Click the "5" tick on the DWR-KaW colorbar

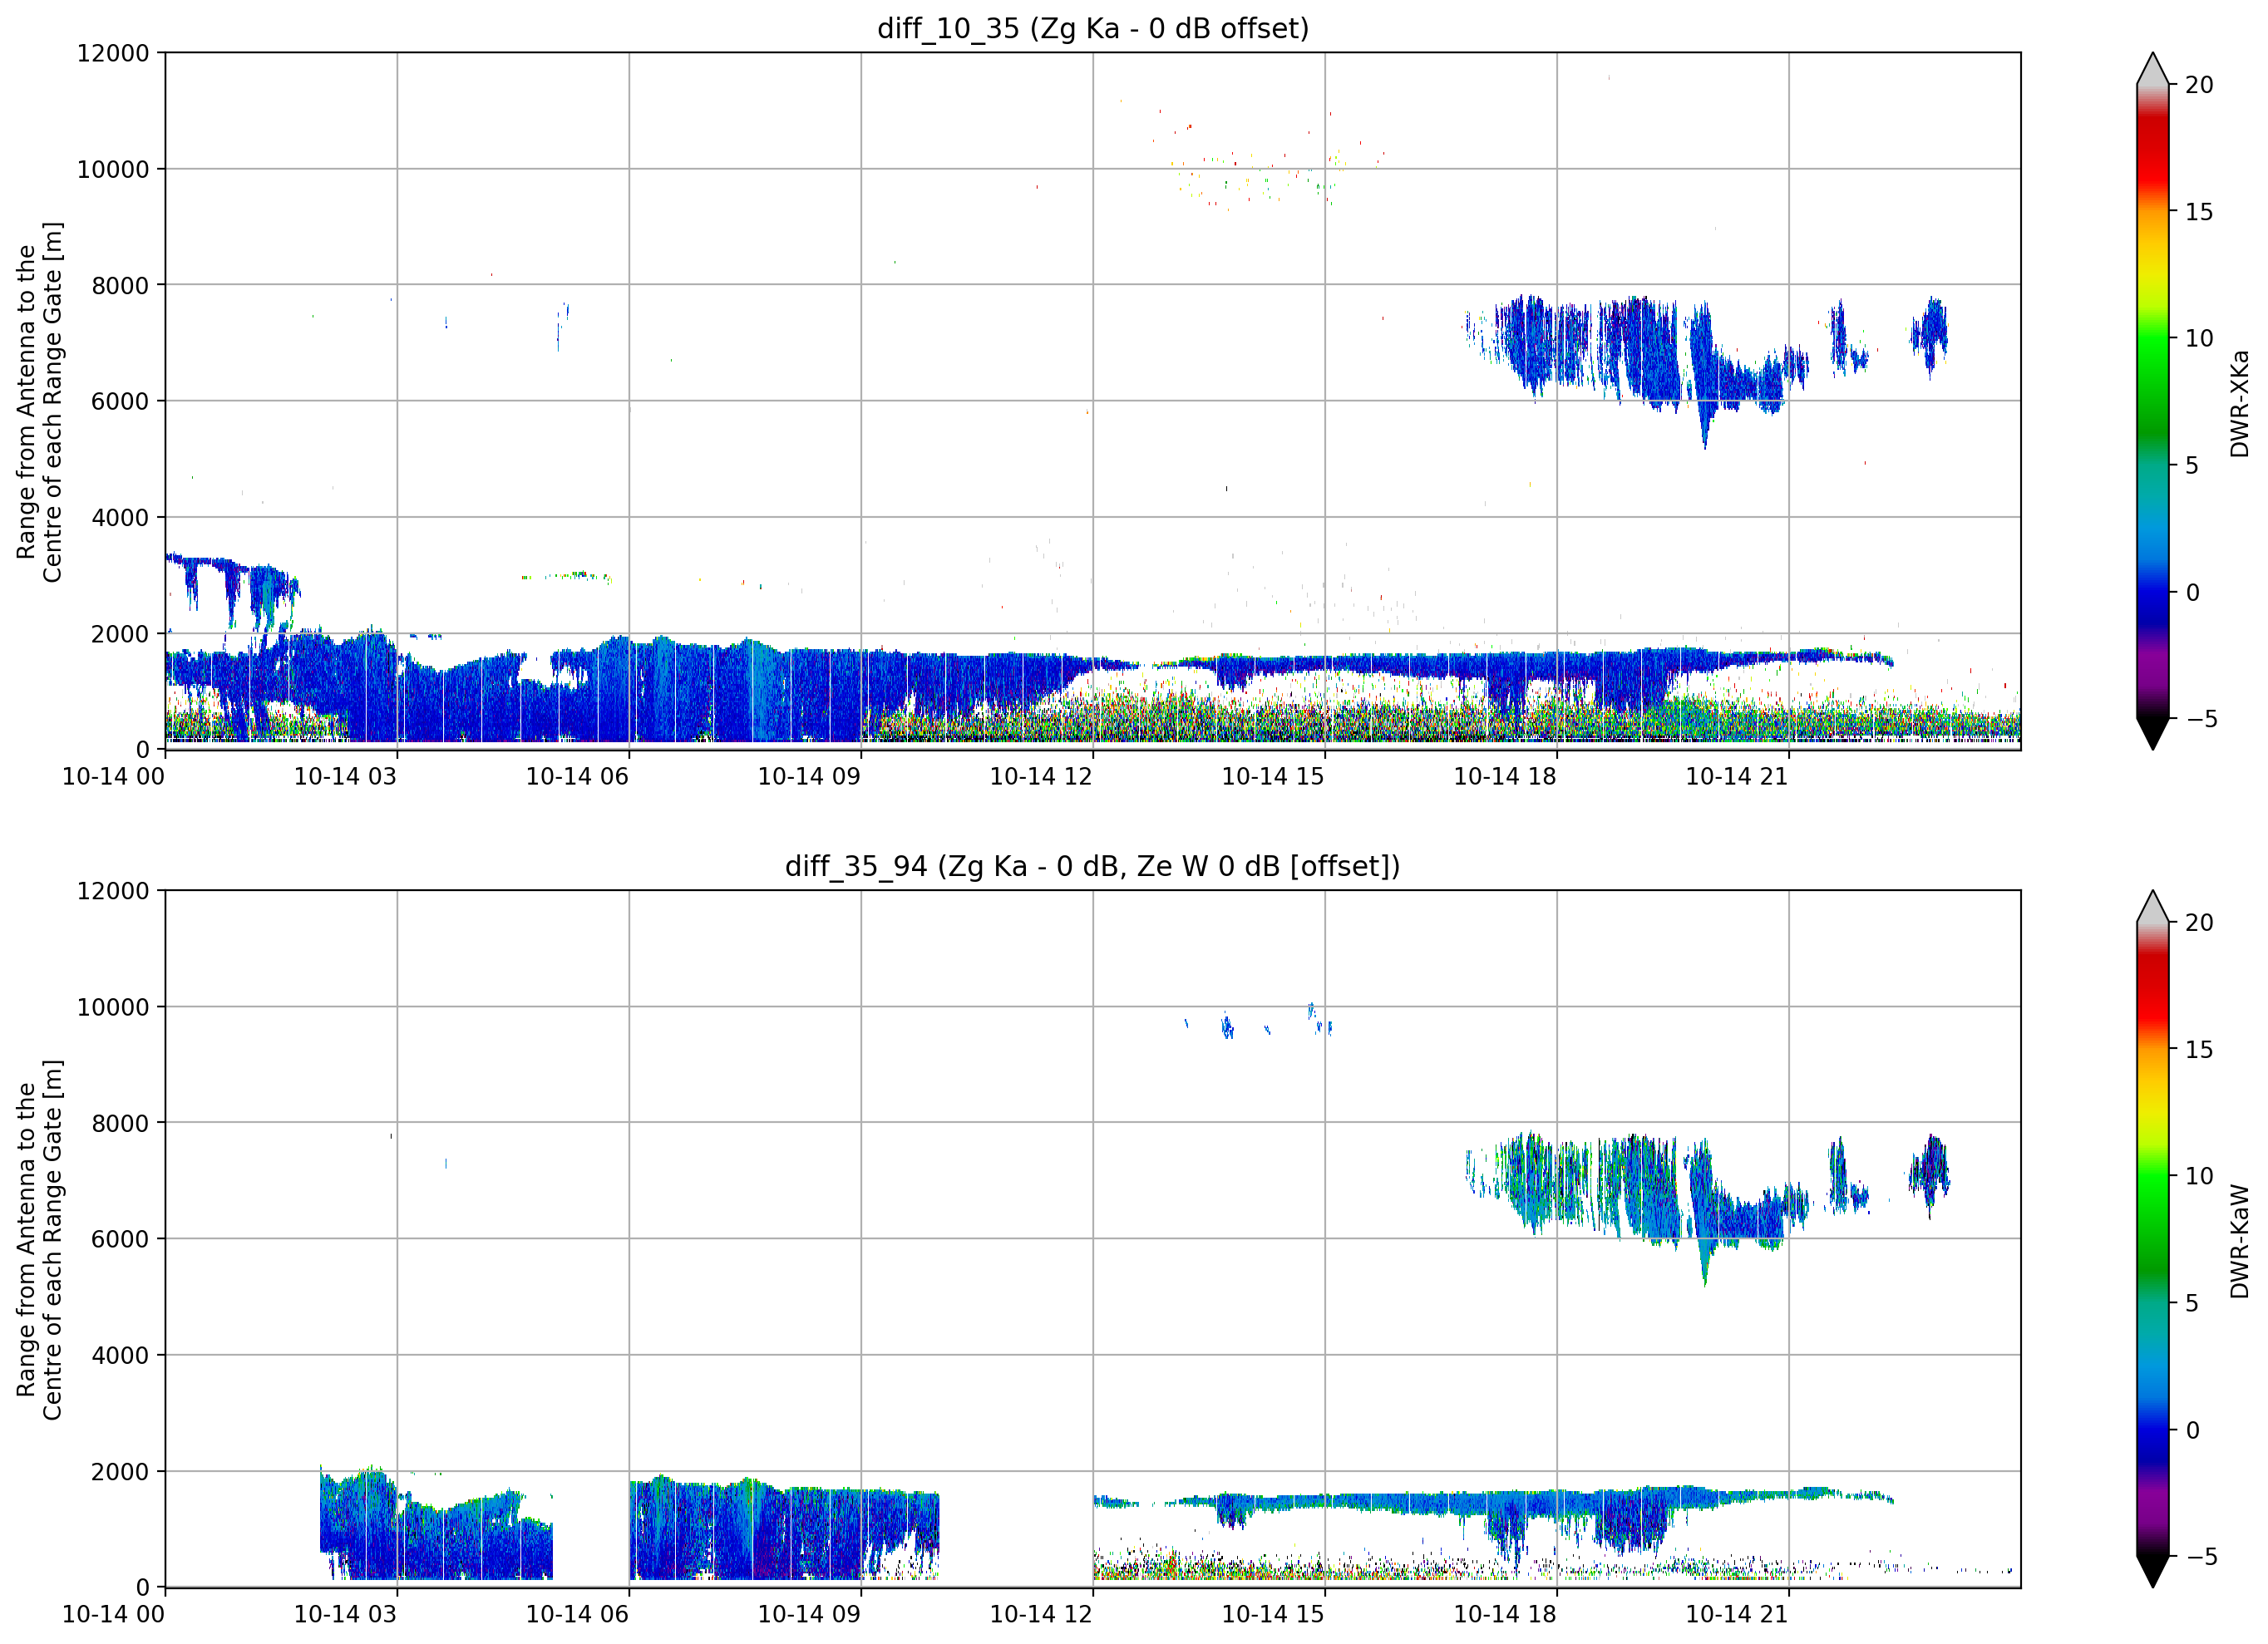click(2192, 1303)
